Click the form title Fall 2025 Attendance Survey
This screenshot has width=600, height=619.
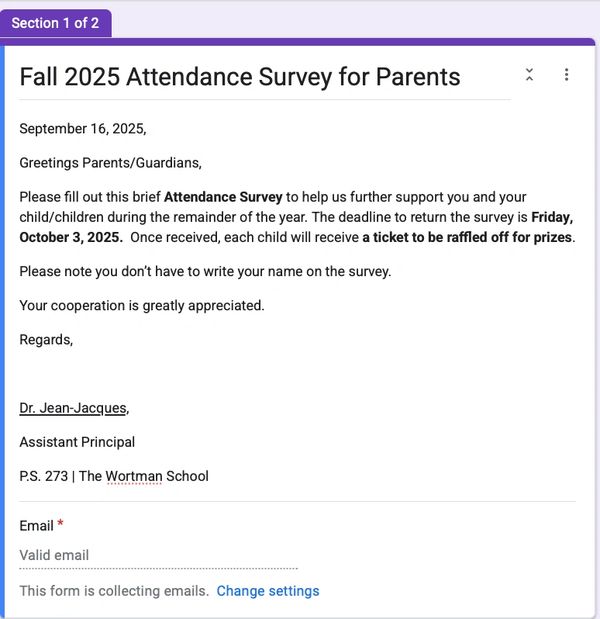pos(240,77)
